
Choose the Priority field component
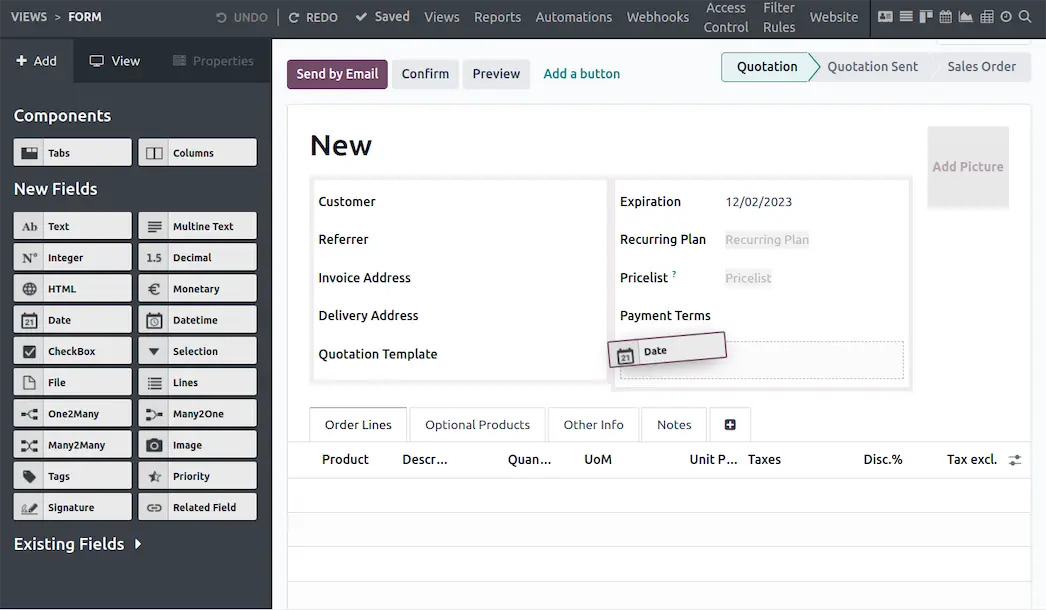click(x=197, y=475)
